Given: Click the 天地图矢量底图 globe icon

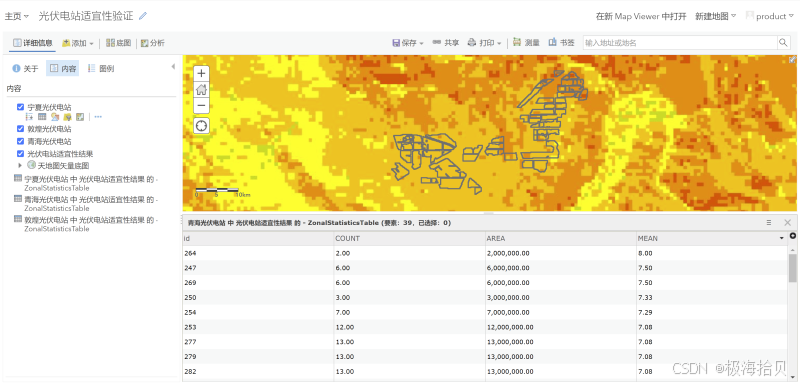Looking at the screenshot, I should 31,165.
